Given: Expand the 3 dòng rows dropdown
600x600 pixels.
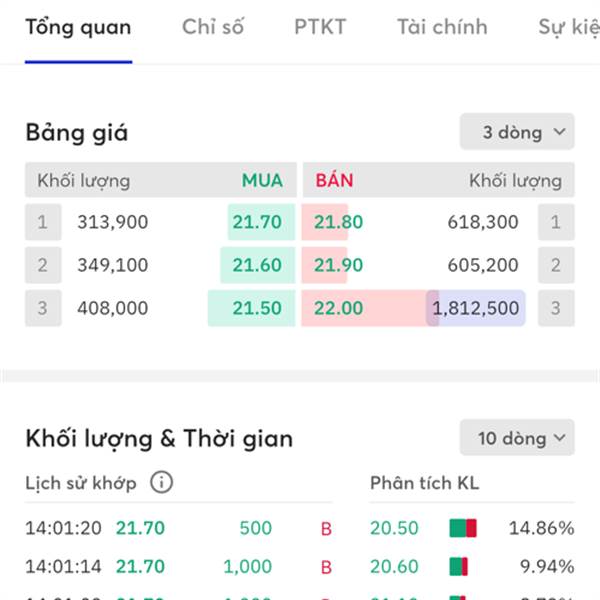Looking at the screenshot, I should (517, 131).
